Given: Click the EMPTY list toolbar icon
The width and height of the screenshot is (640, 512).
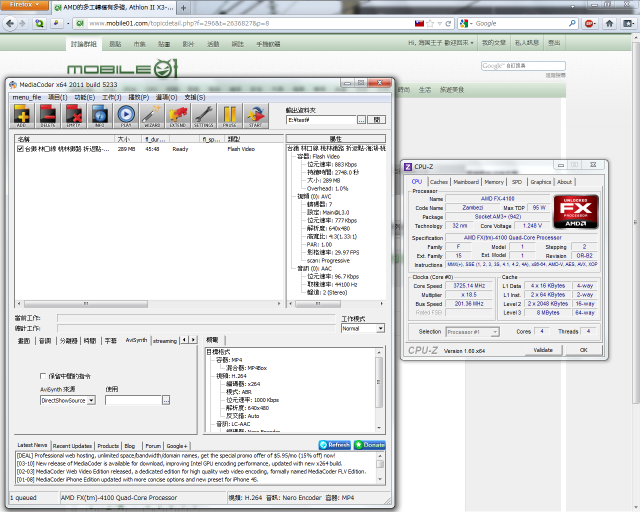Looking at the screenshot, I should 74,116.
